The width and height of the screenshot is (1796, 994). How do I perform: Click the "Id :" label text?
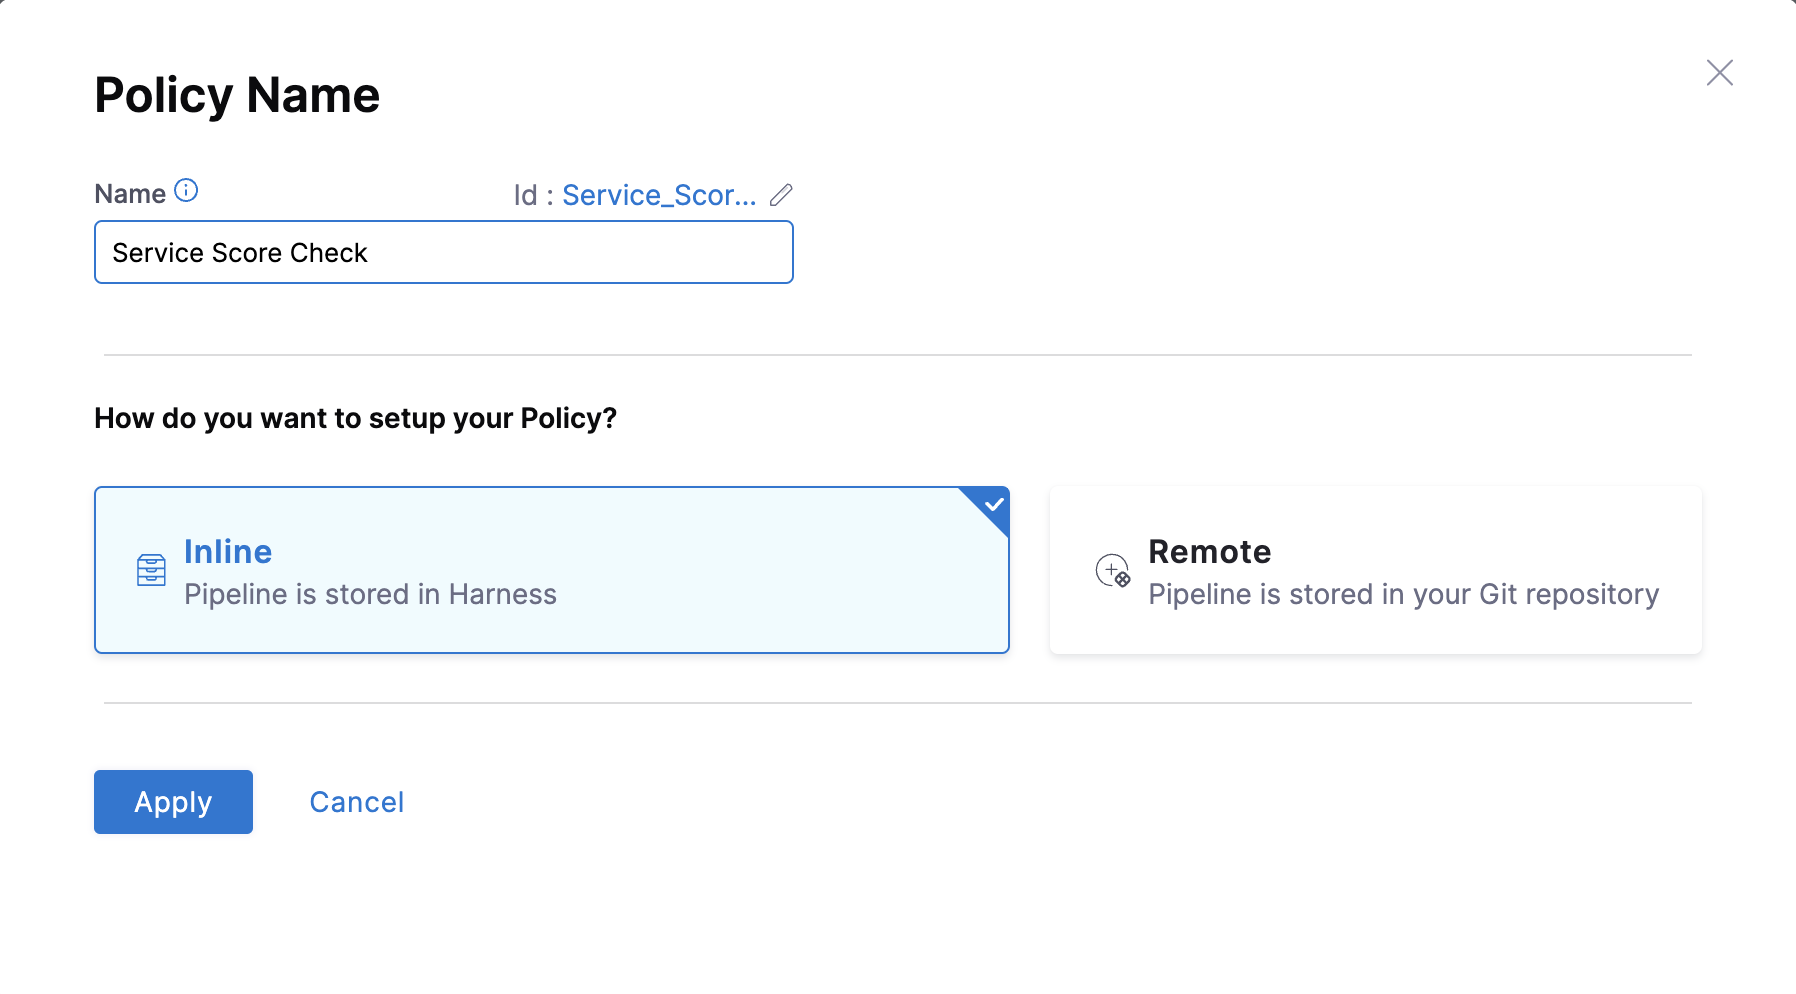[x=533, y=195]
